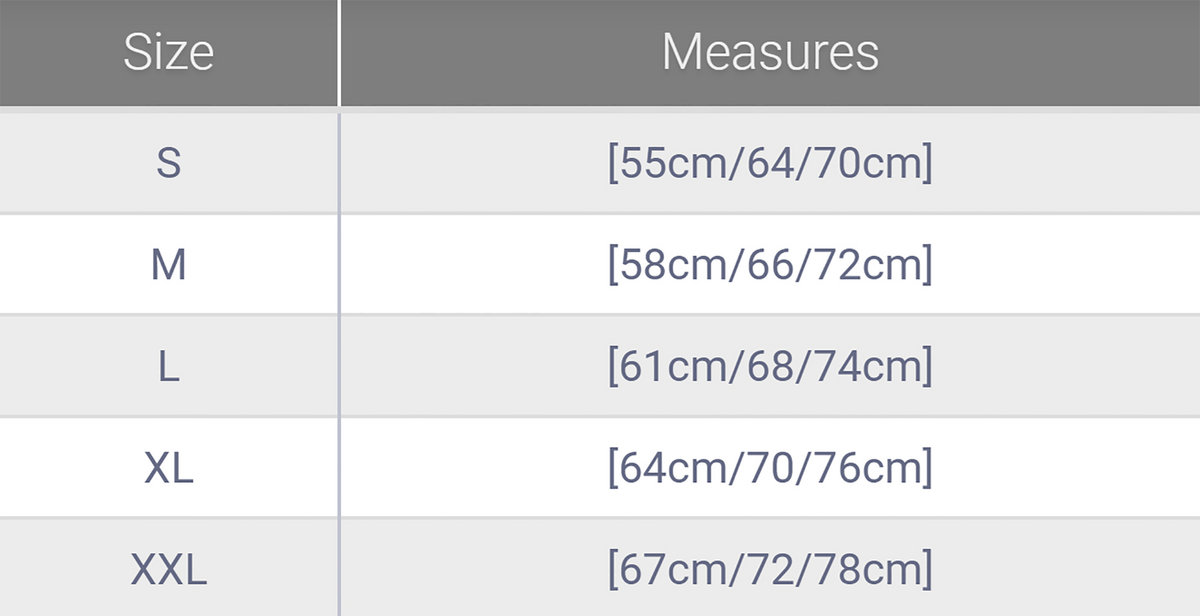Image resolution: width=1200 pixels, height=616 pixels.
Task: Select the L size cell
Action: pos(168,367)
